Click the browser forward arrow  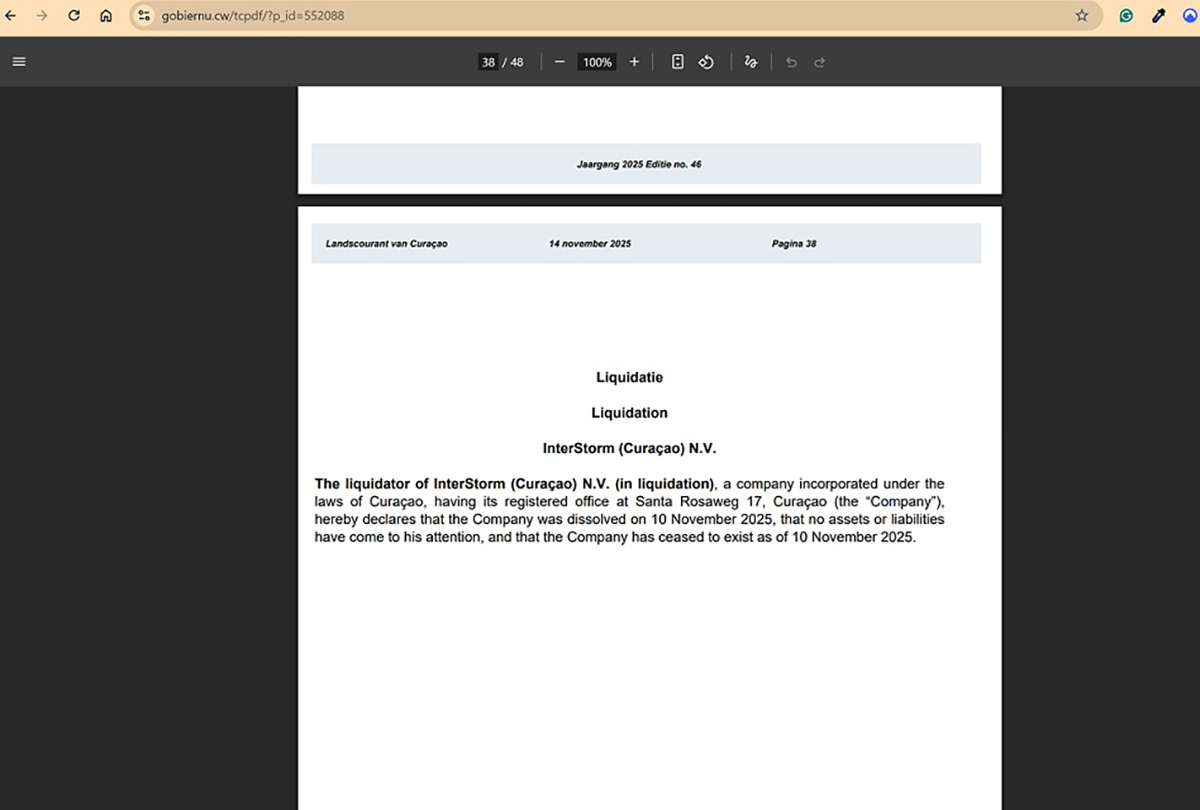tap(41, 16)
